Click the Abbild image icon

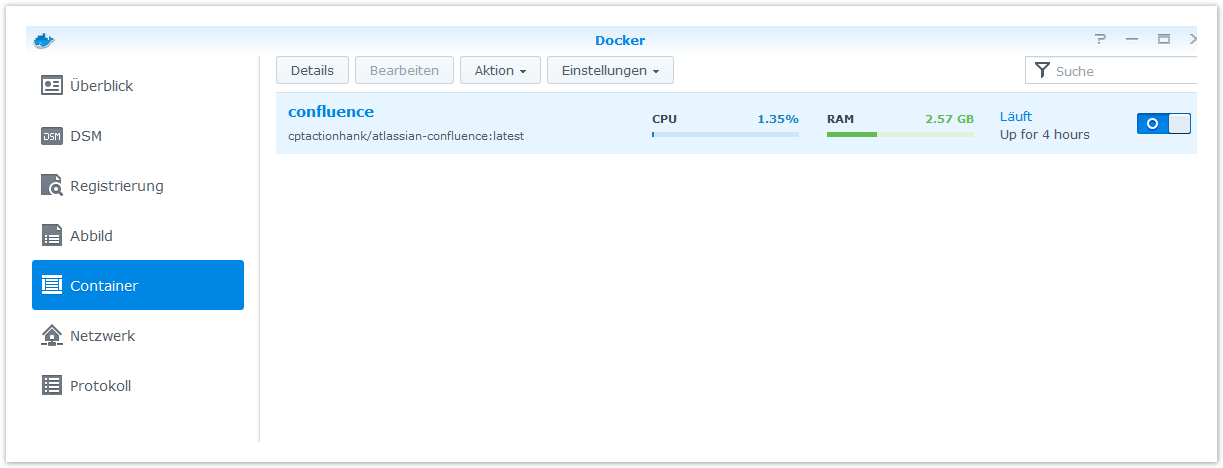[x=52, y=236]
